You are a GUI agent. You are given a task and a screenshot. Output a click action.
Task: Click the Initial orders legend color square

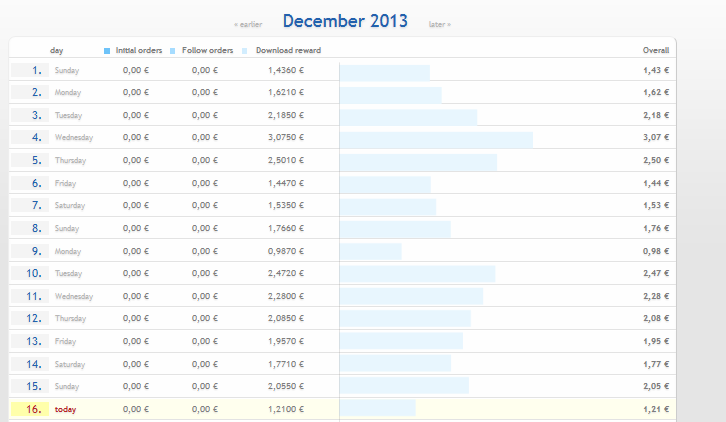[107, 50]
